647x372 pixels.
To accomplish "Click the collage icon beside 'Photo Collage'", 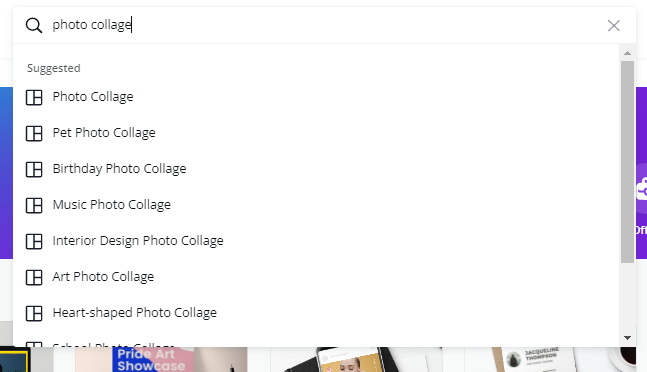I will tap(34, 98).
